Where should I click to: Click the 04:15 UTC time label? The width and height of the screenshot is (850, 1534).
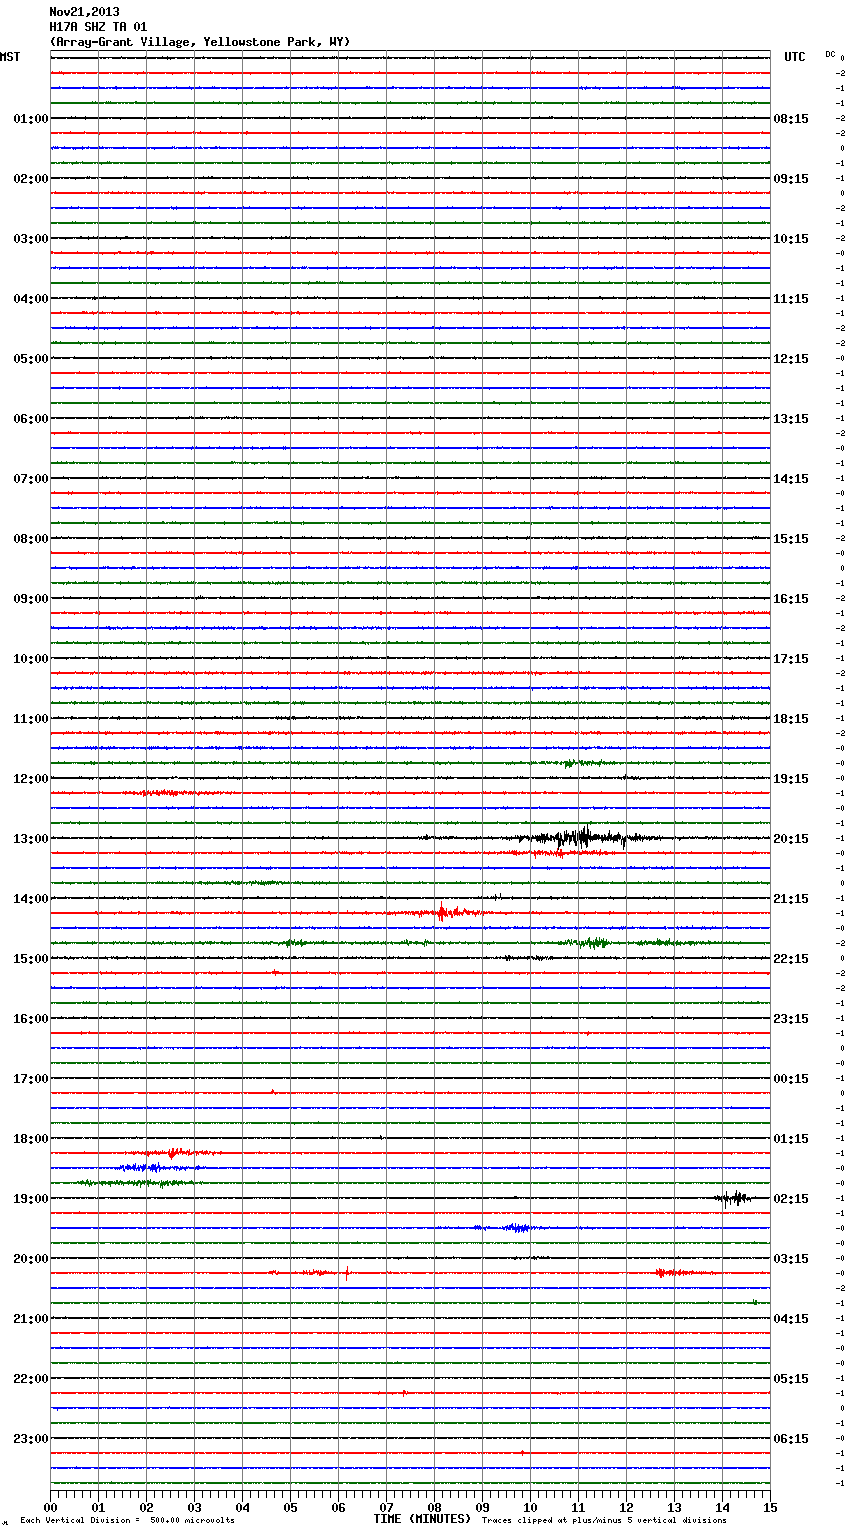point(791,1319)
